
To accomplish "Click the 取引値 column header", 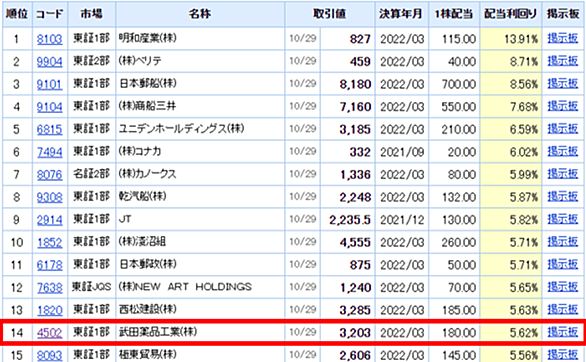I will (x=330, y=14).
